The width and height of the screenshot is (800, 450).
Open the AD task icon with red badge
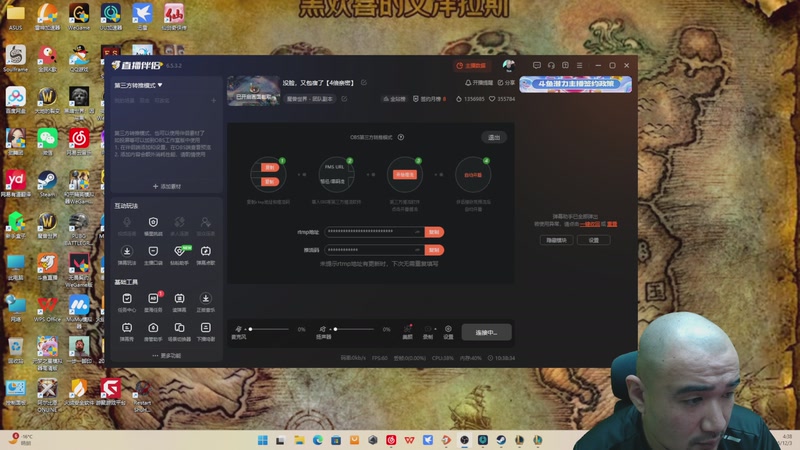point(153,298)
